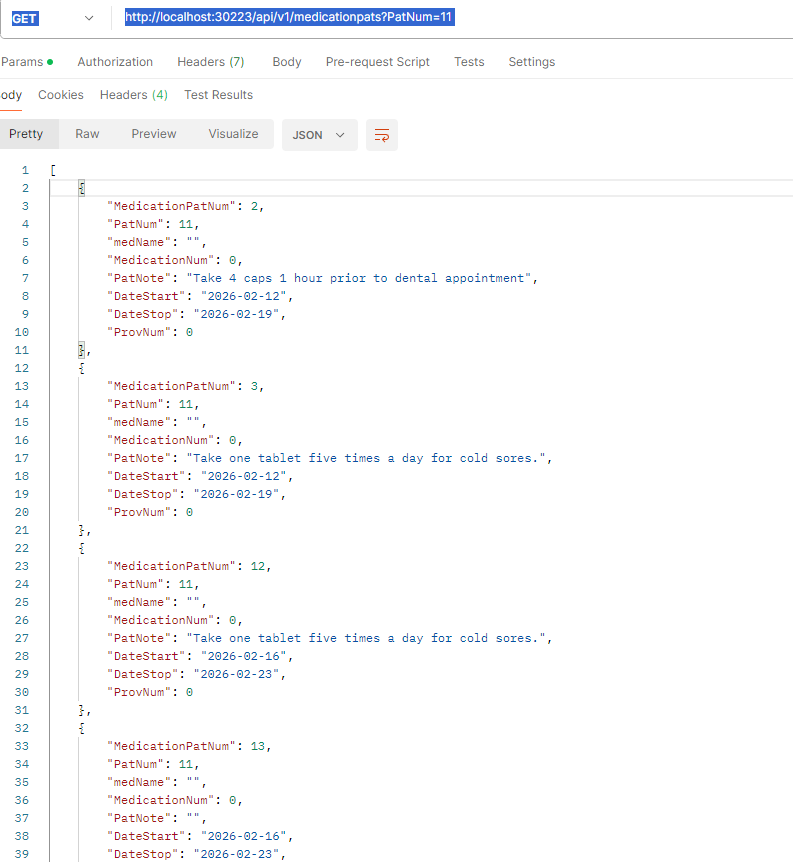The width and height of the screenshot is (793, 867).
Task: Open the Tests tab
Action: [469, 62]
